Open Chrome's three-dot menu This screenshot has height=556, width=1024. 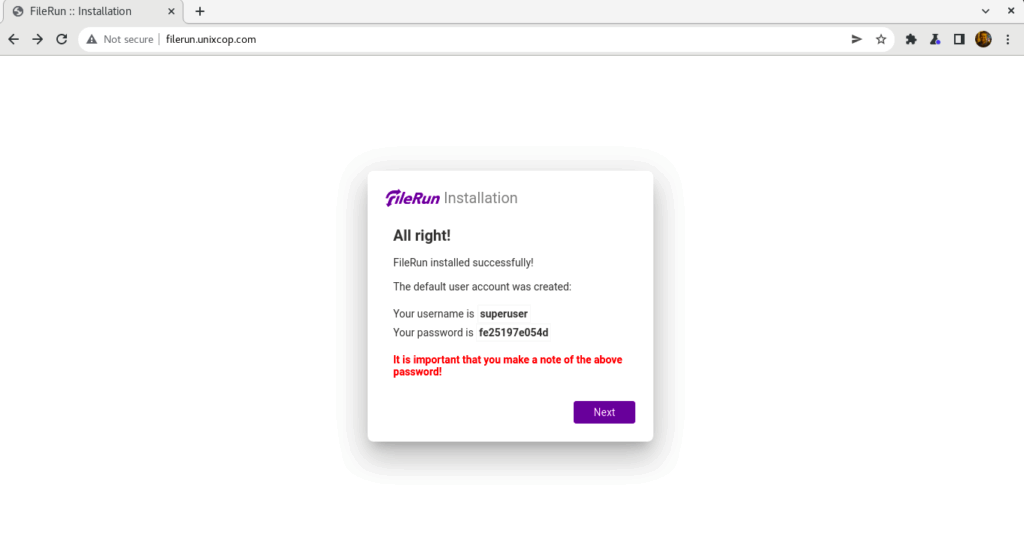(x=1008, y=39)
